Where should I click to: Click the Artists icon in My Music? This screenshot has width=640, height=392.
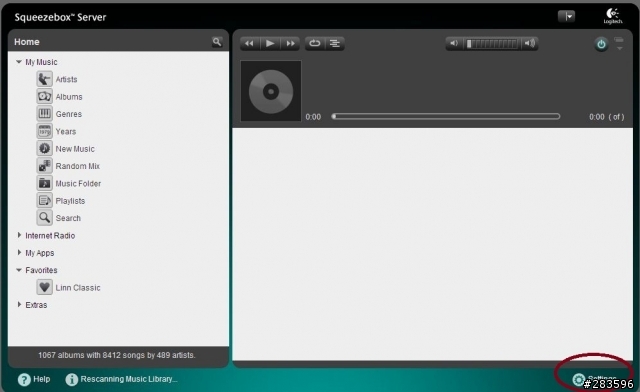pos(44,79)
